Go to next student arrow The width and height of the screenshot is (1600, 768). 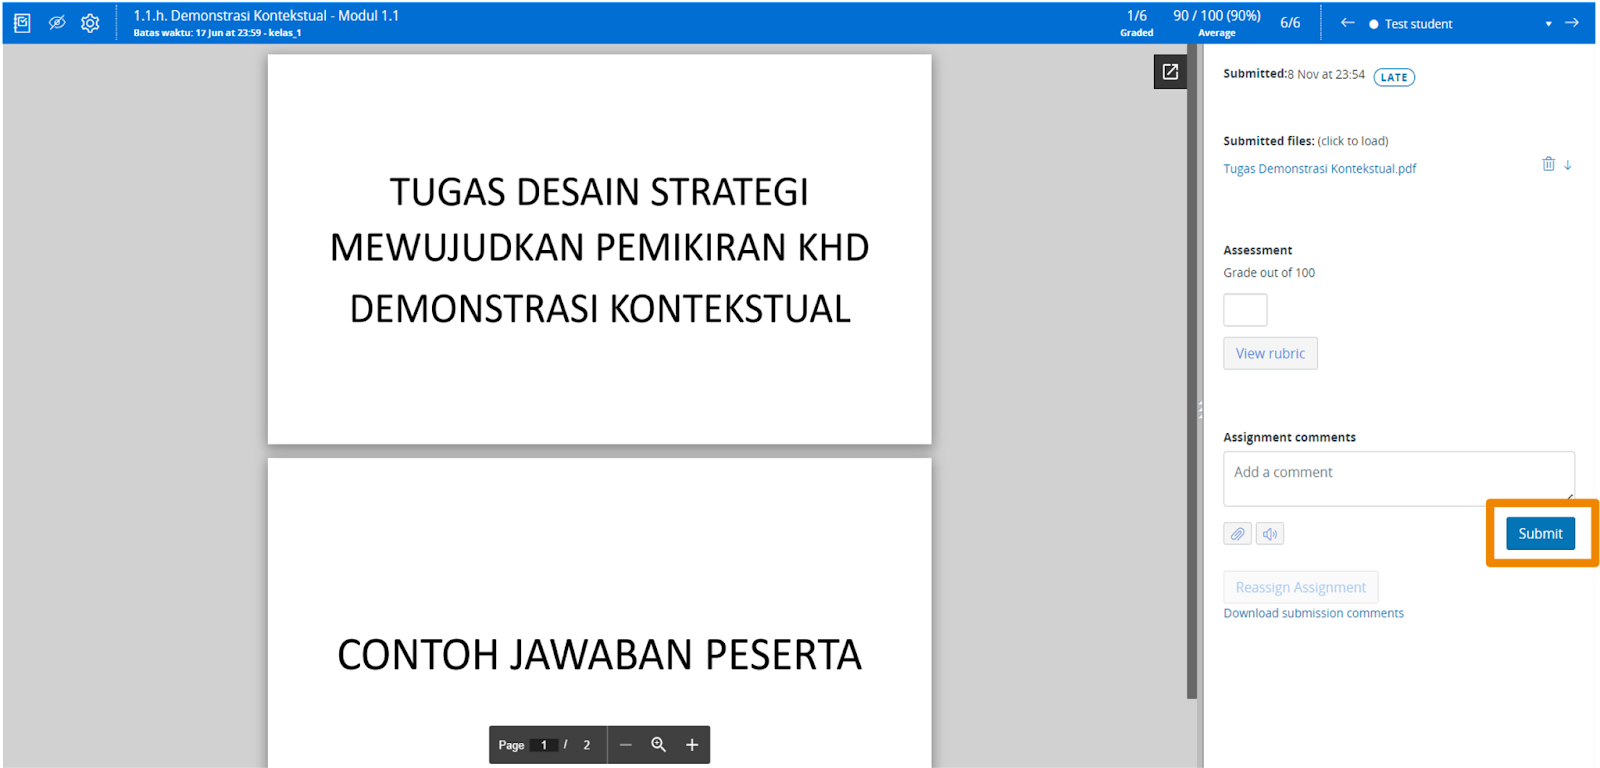1572,22
